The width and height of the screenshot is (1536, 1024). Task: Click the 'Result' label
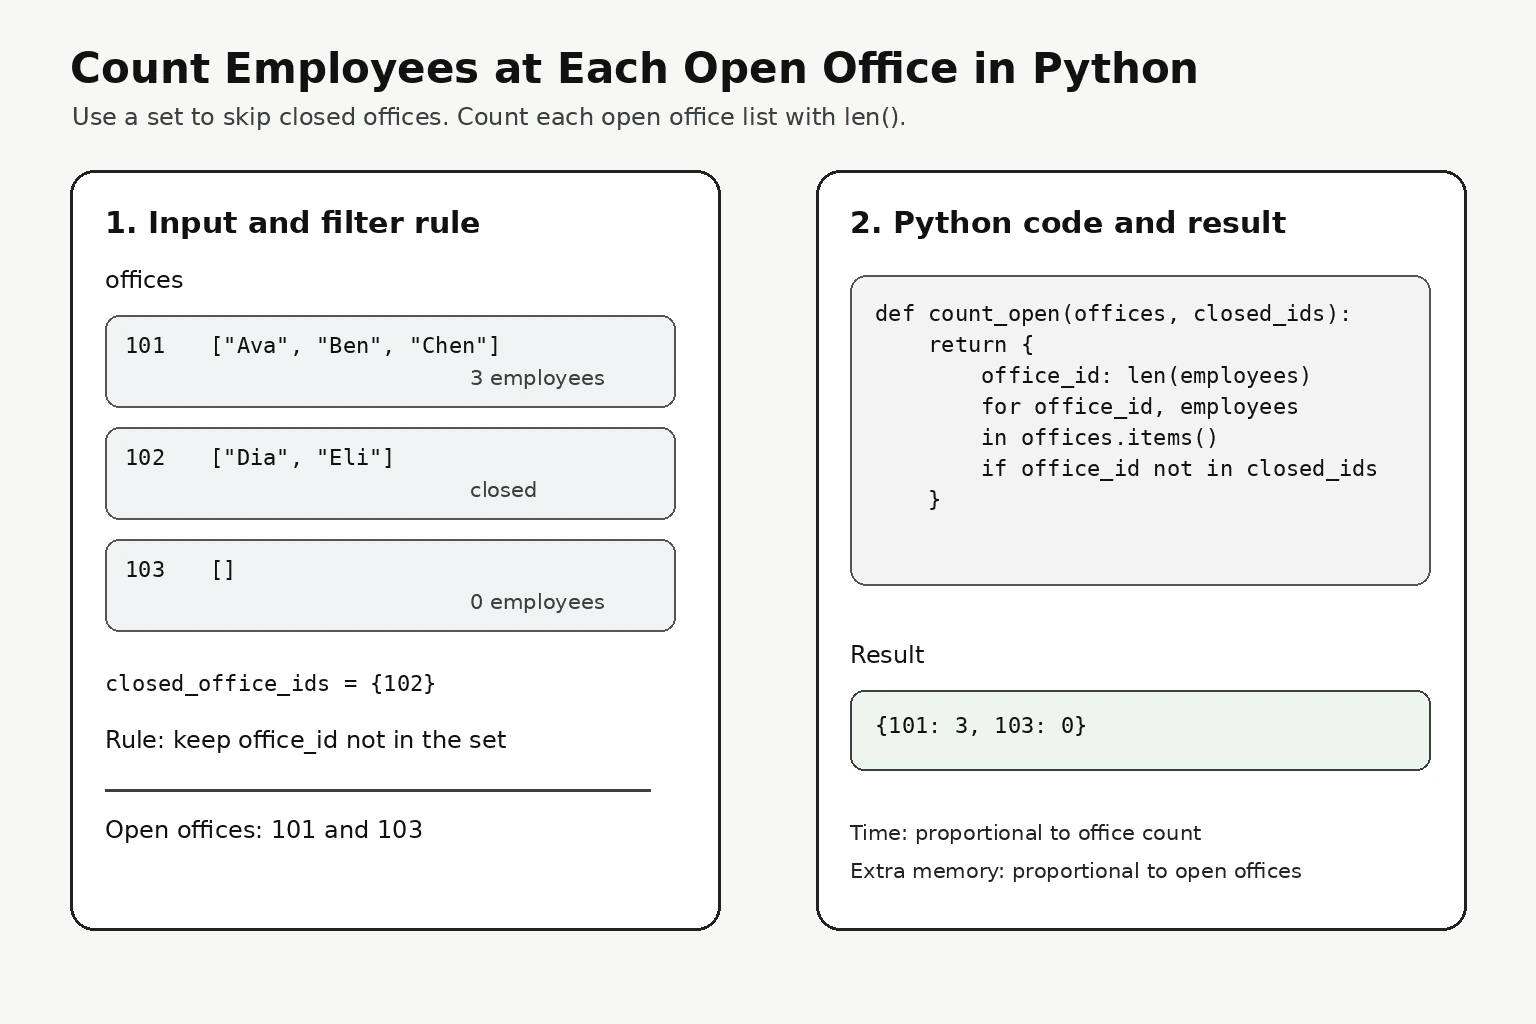tap(887, 655)
